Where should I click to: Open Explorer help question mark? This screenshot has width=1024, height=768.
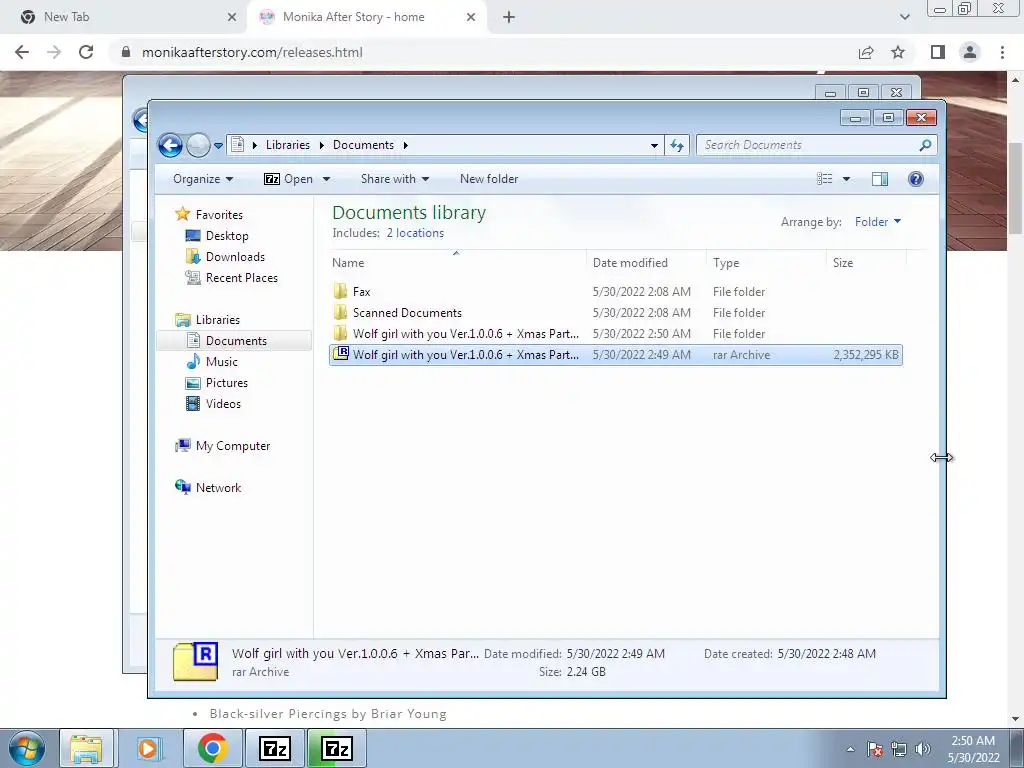click(x=916, y=179)
